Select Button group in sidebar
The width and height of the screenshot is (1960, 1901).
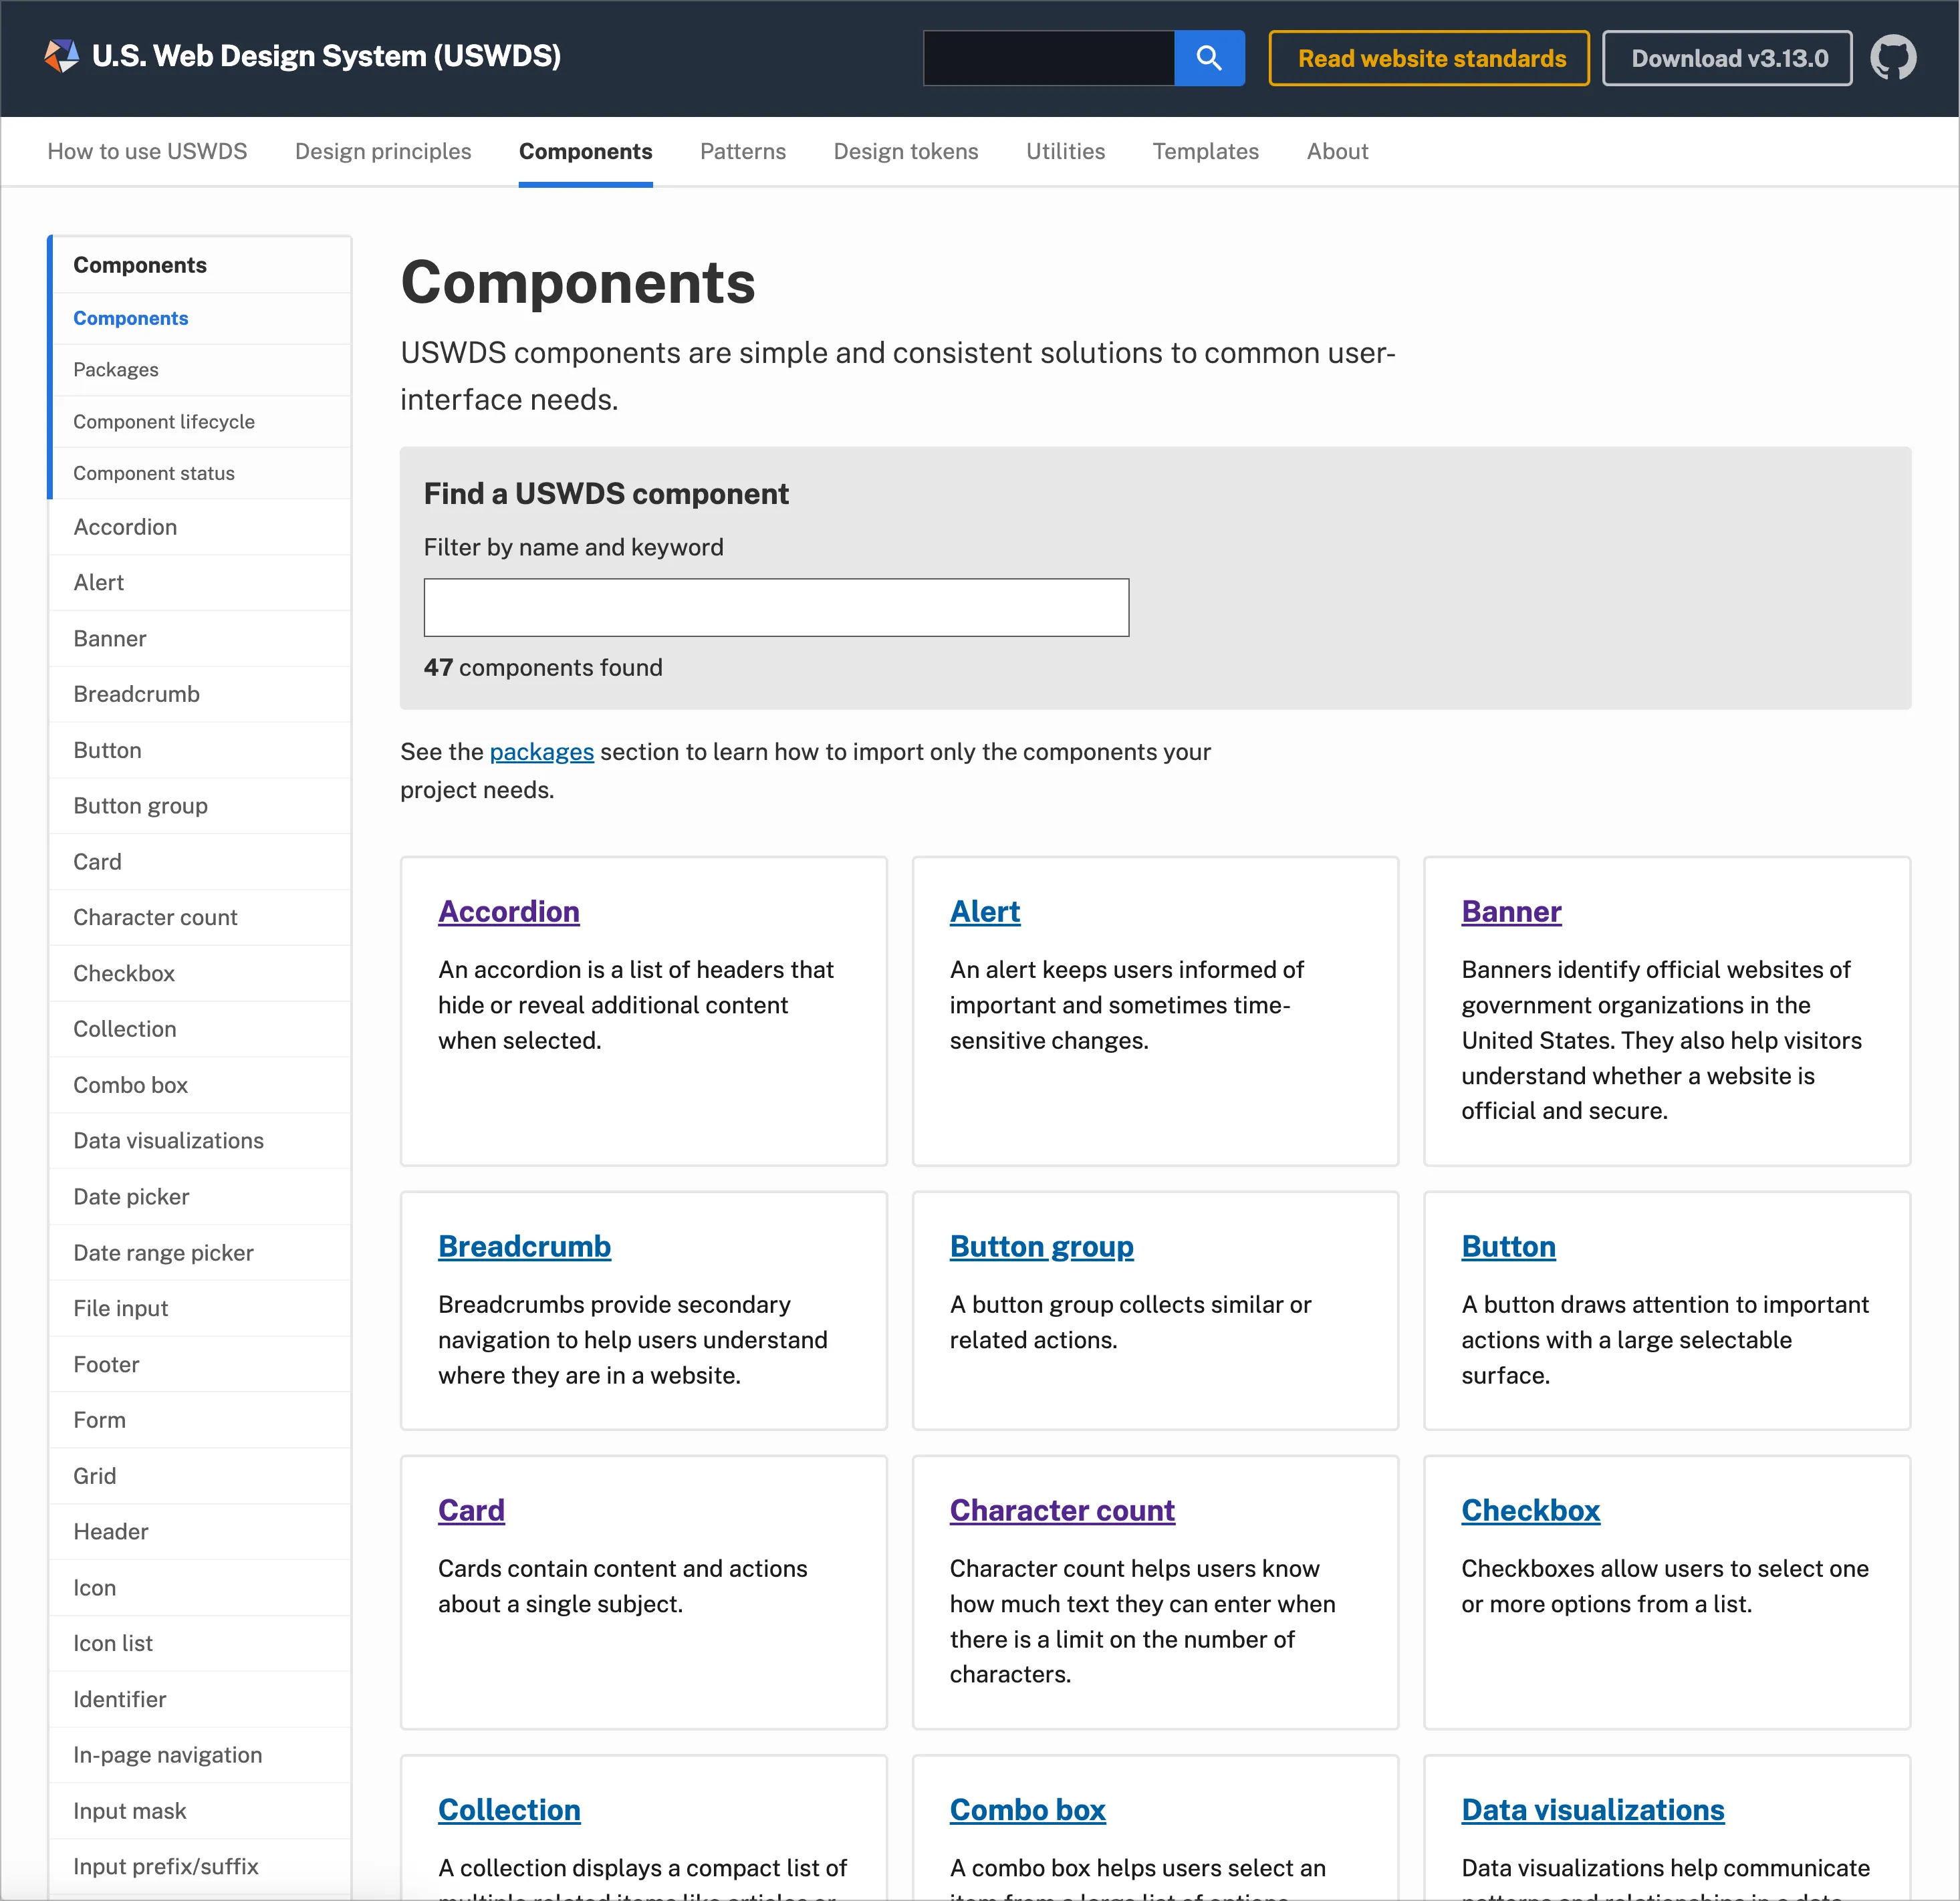(x=201, y=806)
